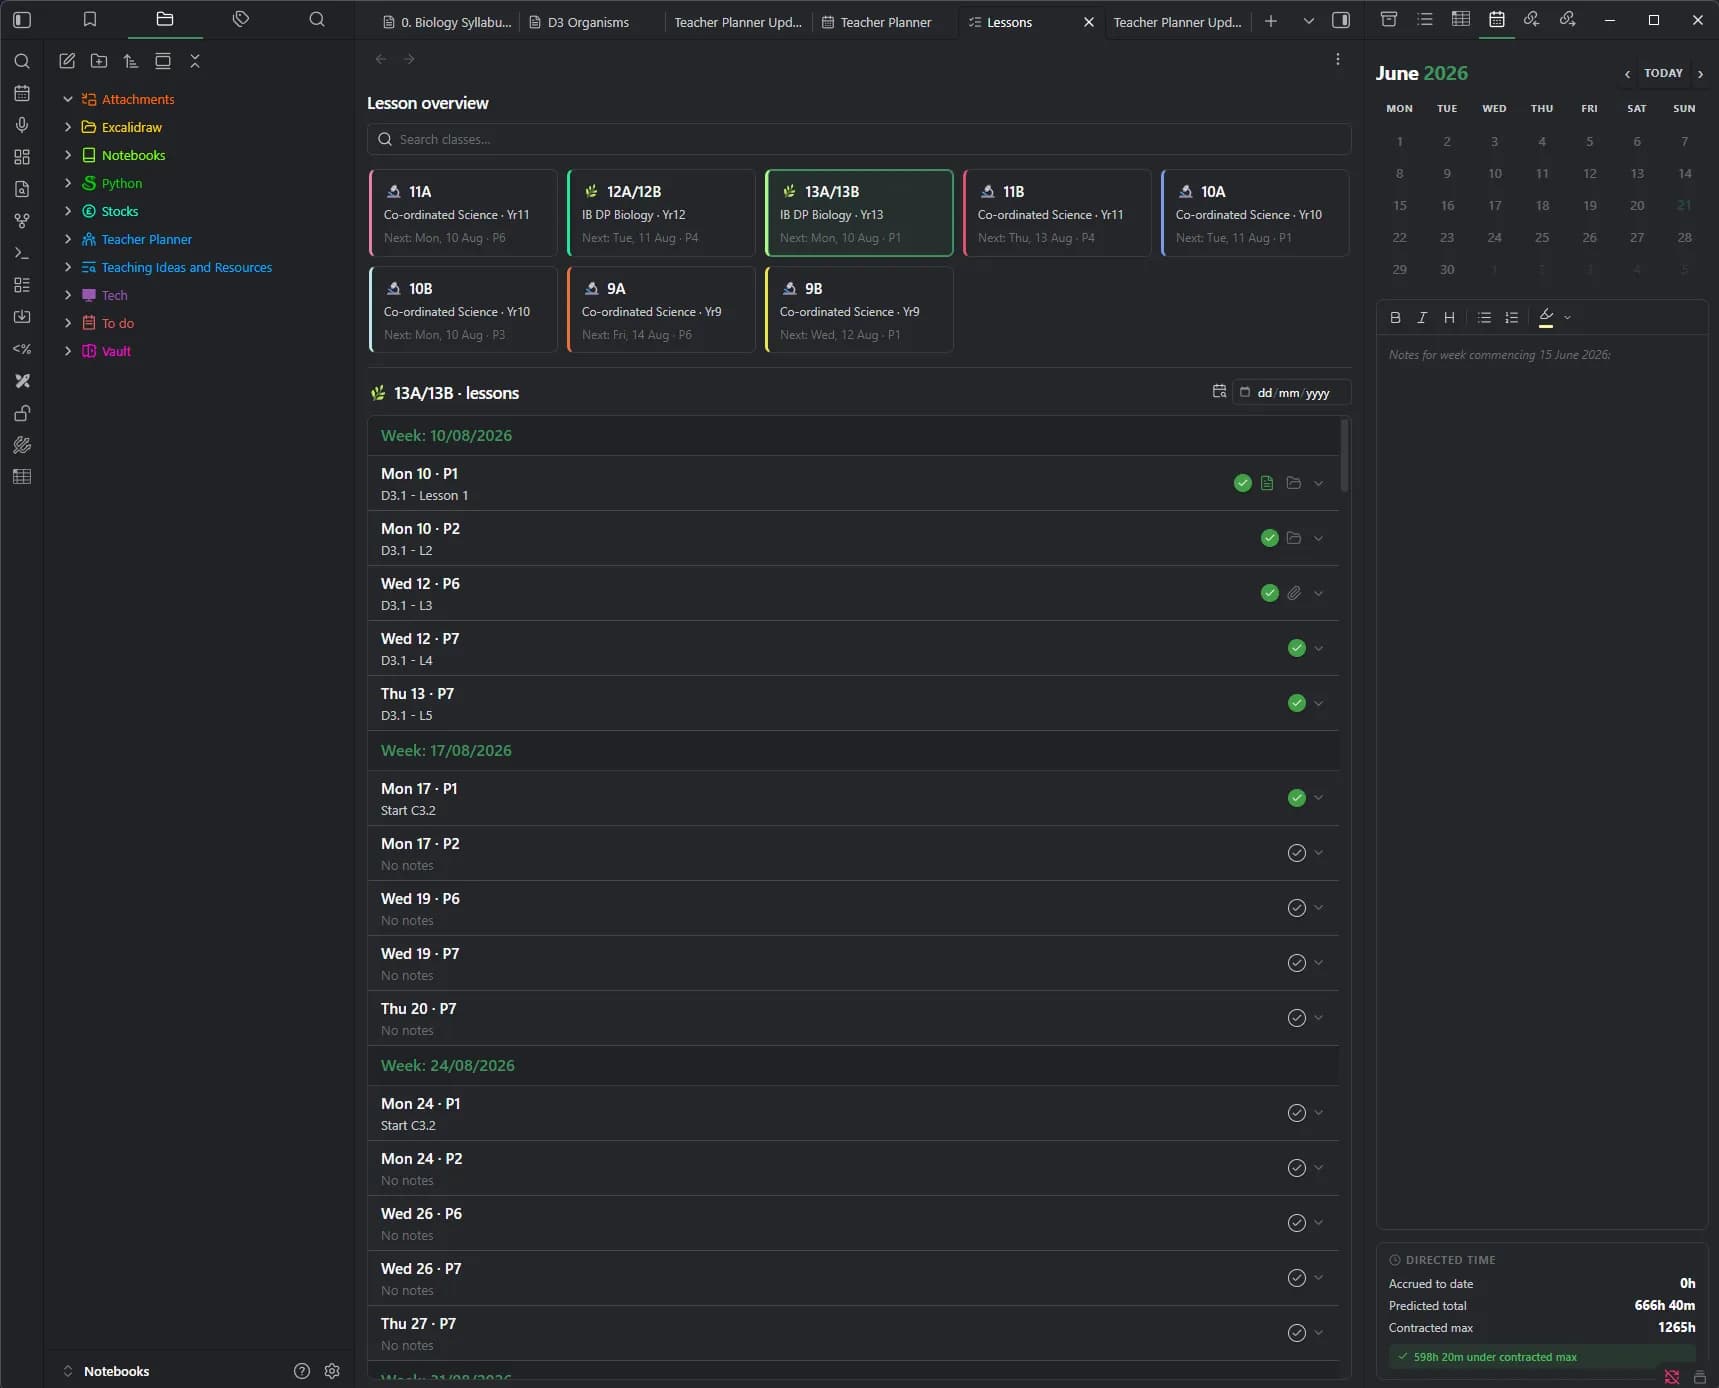Collapse the Attachments folder

click(68, 99)
